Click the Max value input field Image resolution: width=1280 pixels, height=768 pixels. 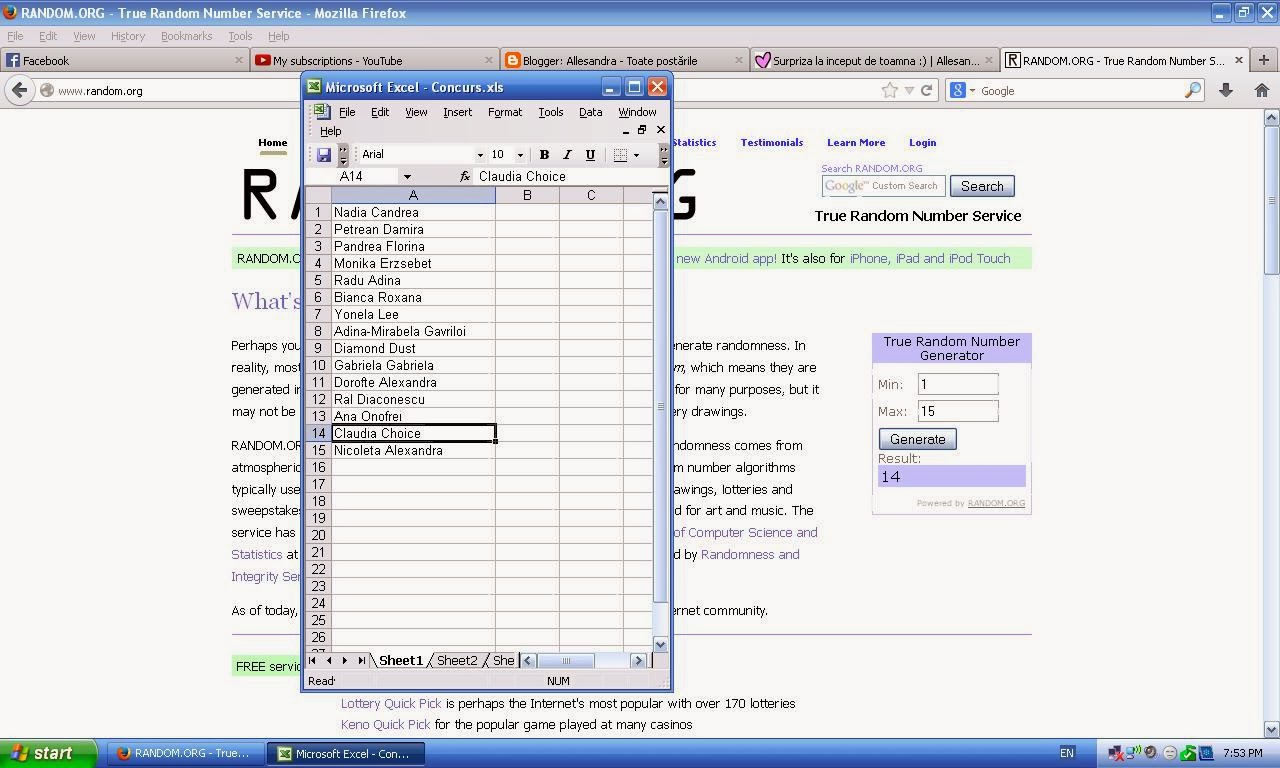(x=957, y=411)
